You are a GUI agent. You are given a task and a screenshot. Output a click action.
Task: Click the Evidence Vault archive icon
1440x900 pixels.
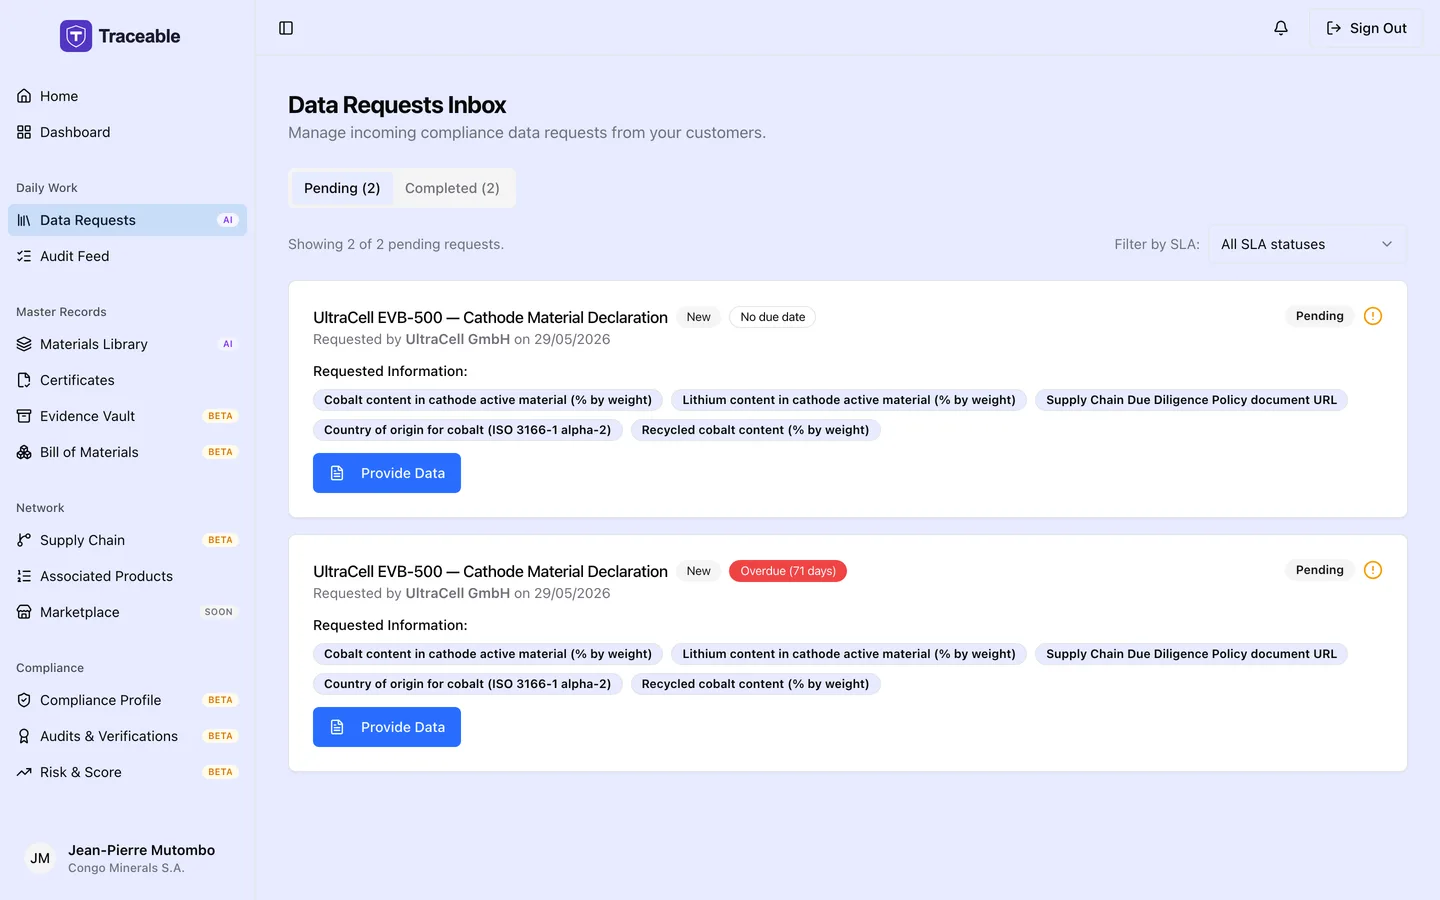(x=24, y=416)
